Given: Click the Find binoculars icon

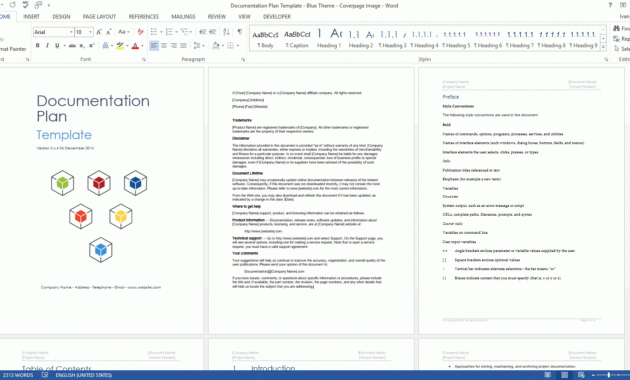Looking at the screenshot, I should tap(616, 28).
